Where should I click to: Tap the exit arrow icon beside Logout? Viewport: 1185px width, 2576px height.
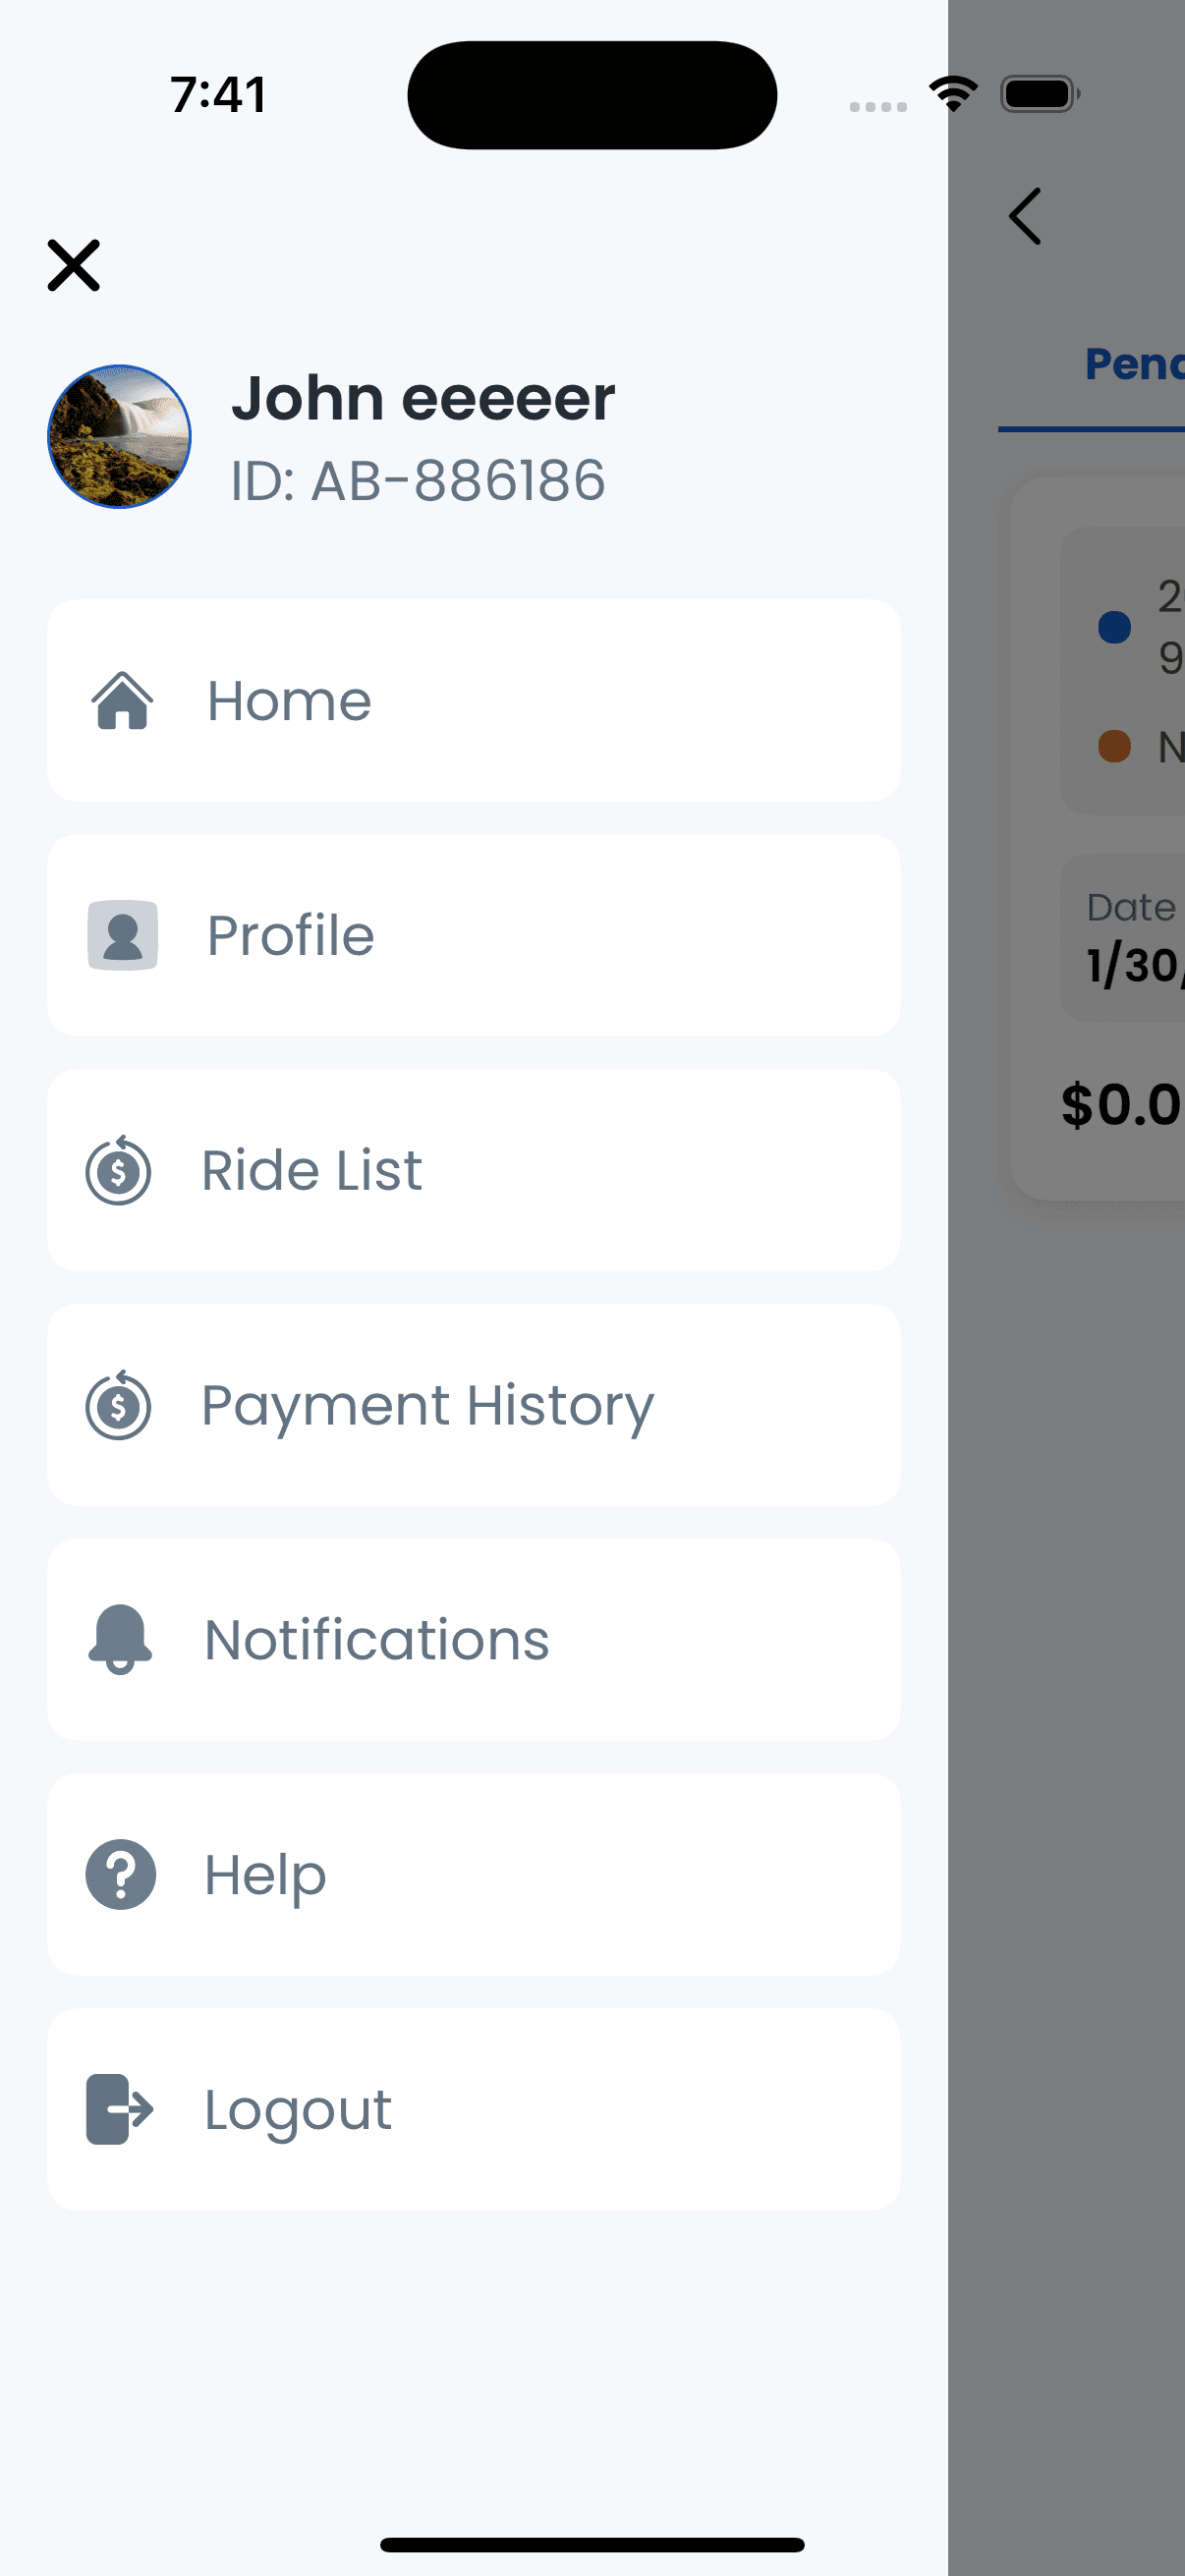pos(120,2109)
